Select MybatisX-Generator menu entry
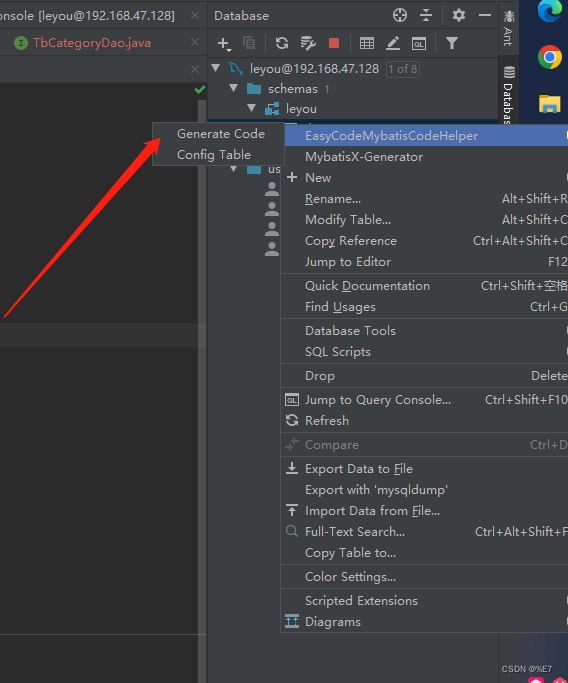The width and height of the screenshot is (568, 683). 424,157
